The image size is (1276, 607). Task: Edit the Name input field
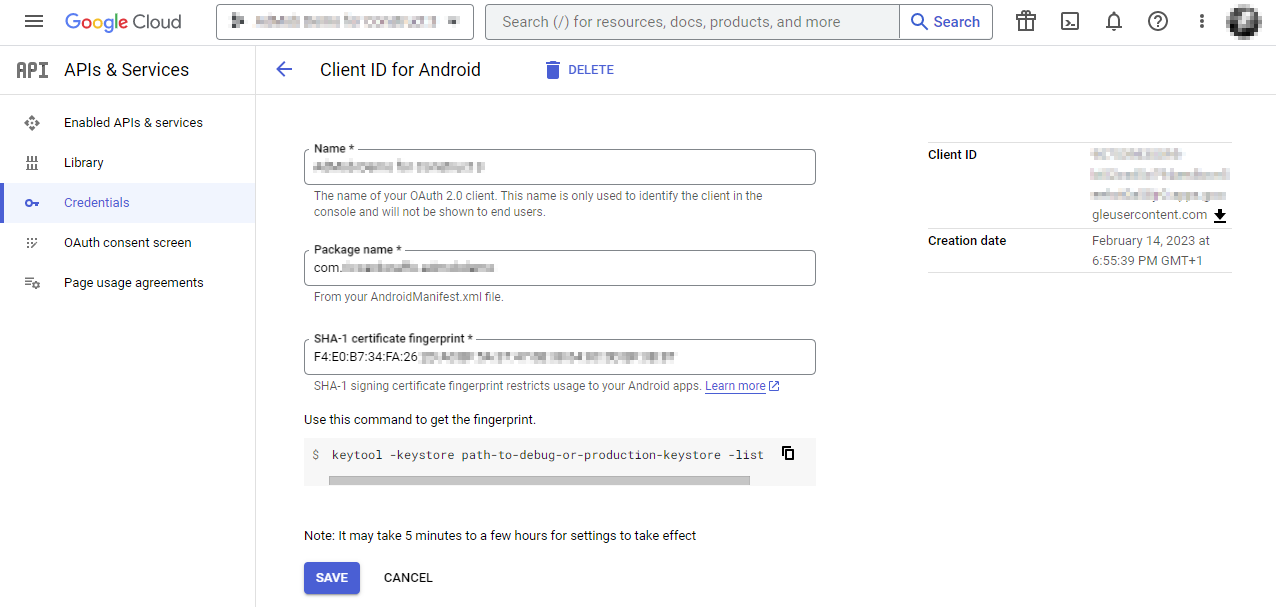[x=560, y=167]
